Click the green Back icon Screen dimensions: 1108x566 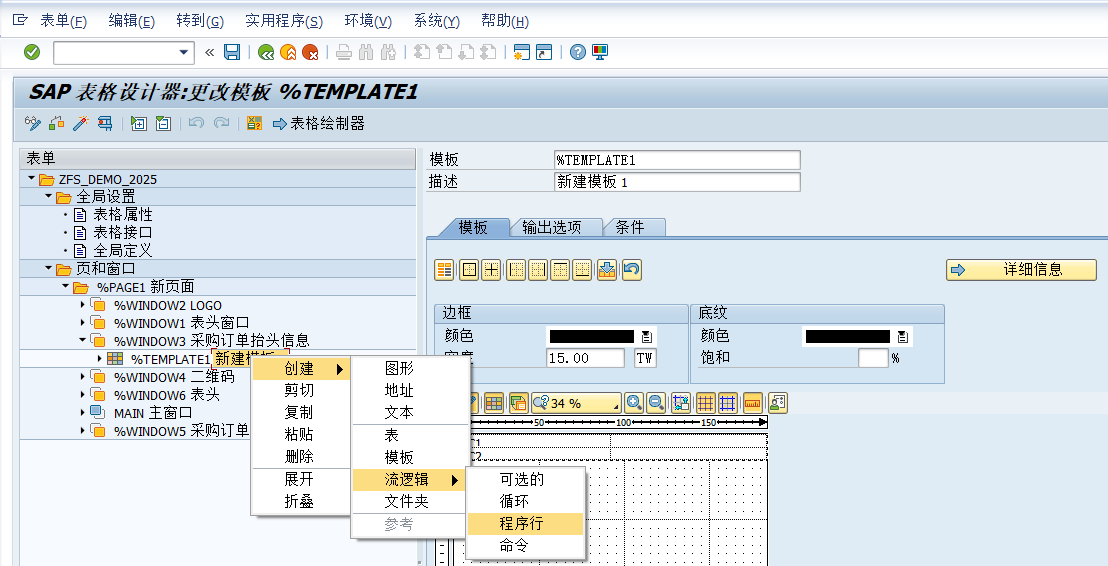(x=266, y=52)
